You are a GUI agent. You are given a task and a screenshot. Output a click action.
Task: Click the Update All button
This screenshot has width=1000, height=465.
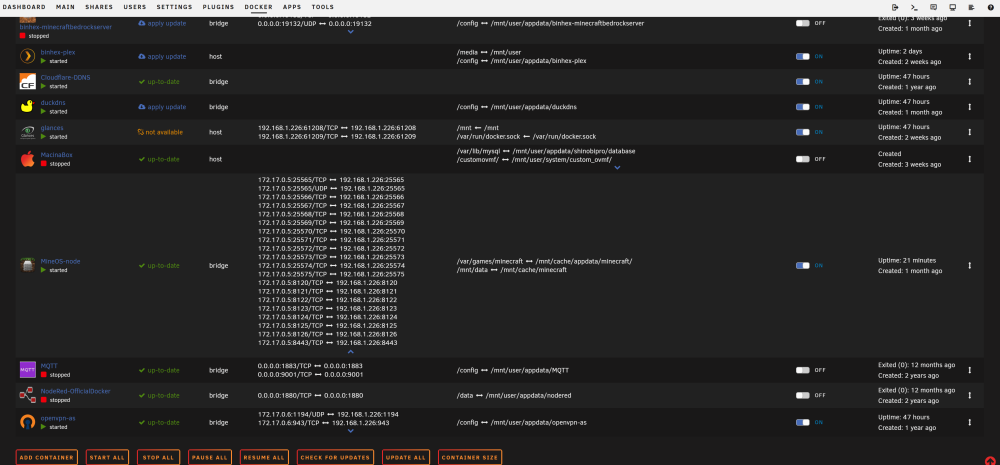click(406, 457)
